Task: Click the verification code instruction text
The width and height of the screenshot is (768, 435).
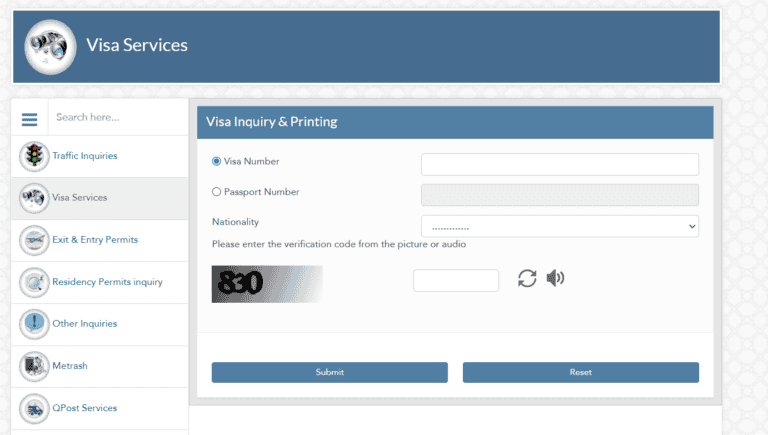Action: pyautogui.click(x=339, y=244)
